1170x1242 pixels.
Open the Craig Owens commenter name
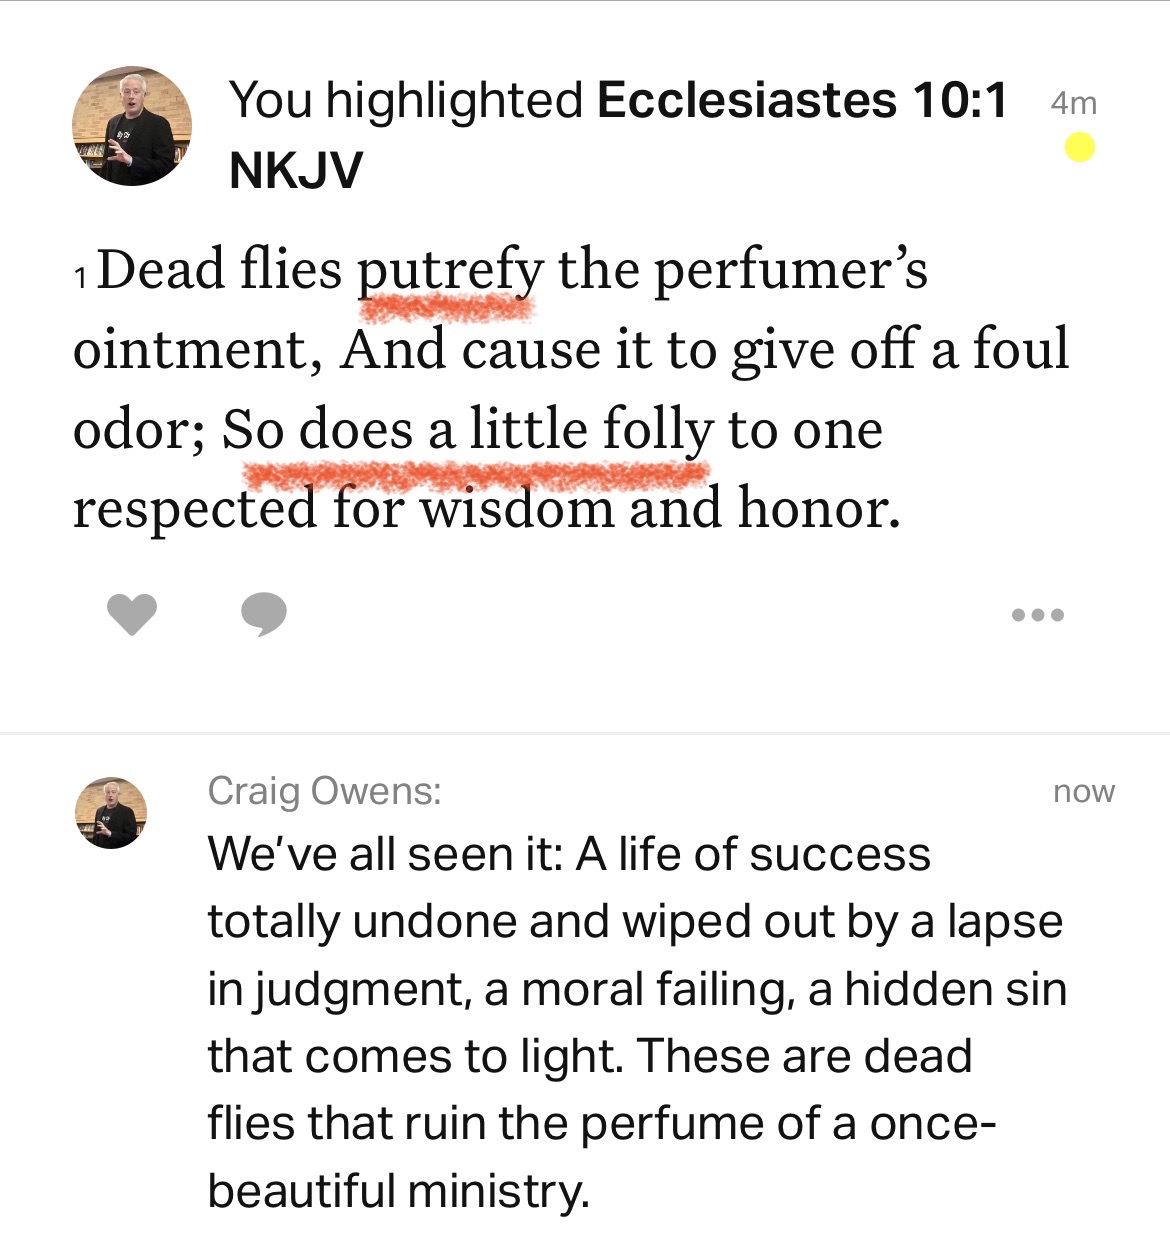pyautogui.click(x=324, y=791)
